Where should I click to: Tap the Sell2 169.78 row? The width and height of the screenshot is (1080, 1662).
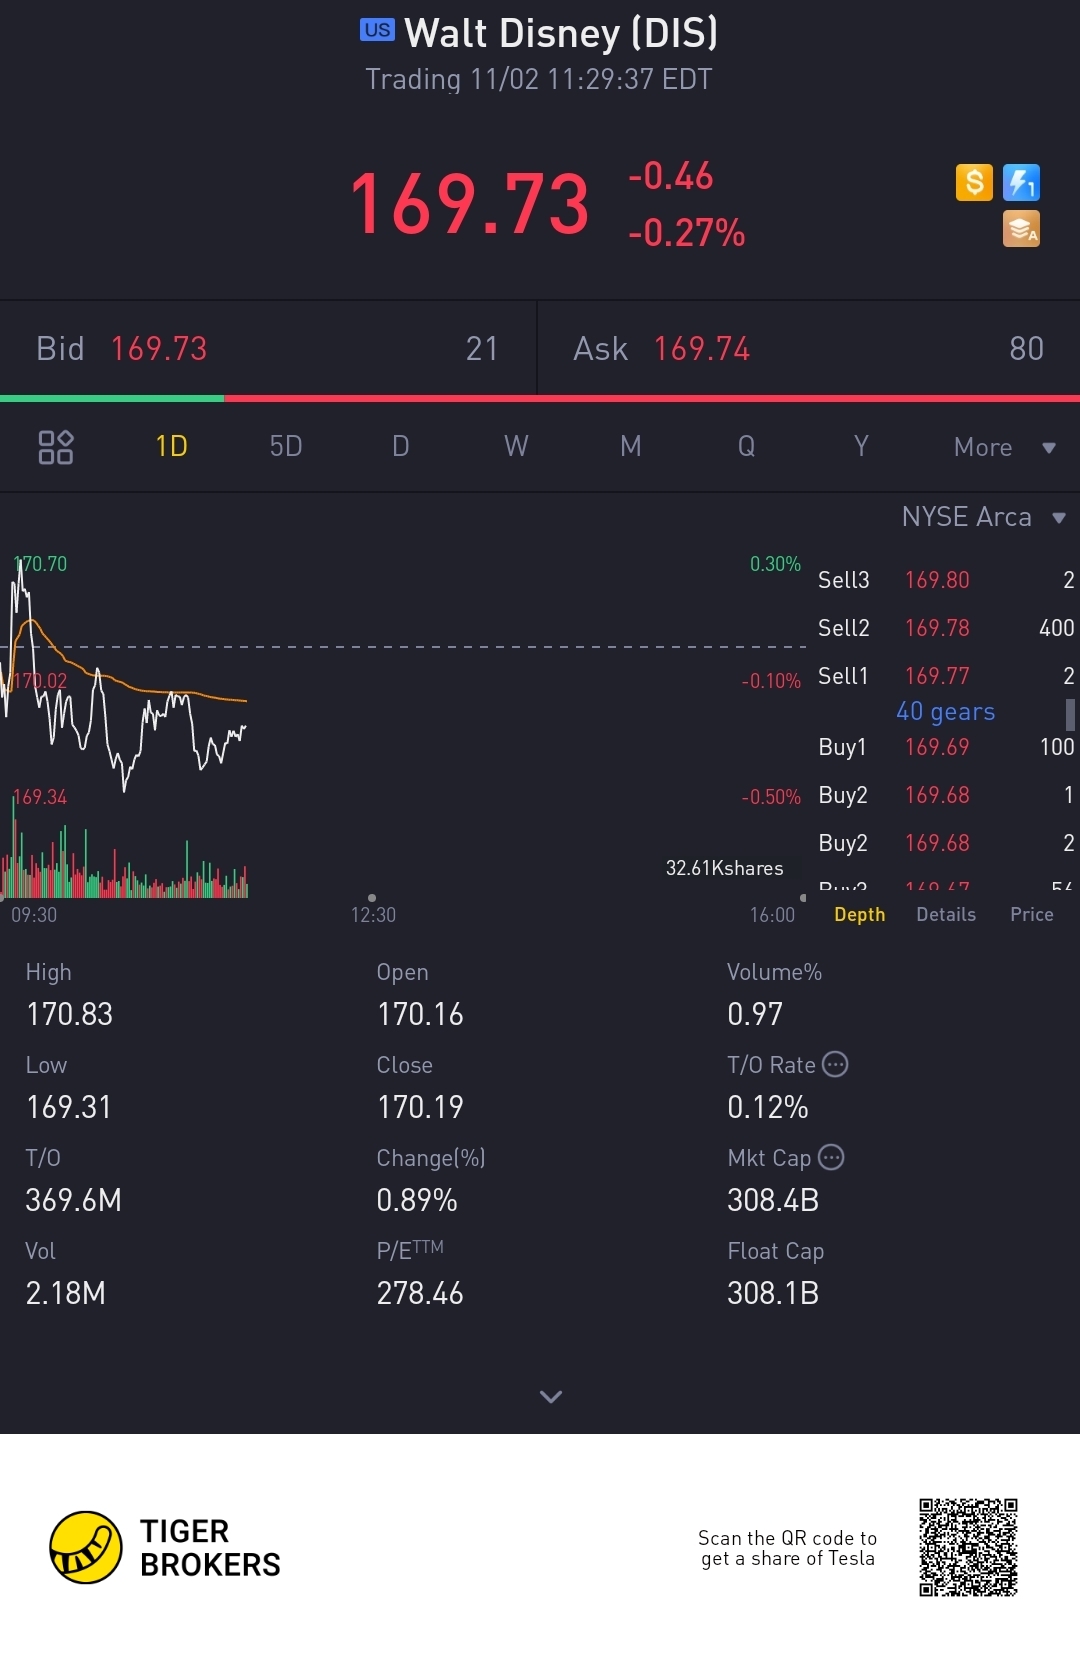point(946,628)
